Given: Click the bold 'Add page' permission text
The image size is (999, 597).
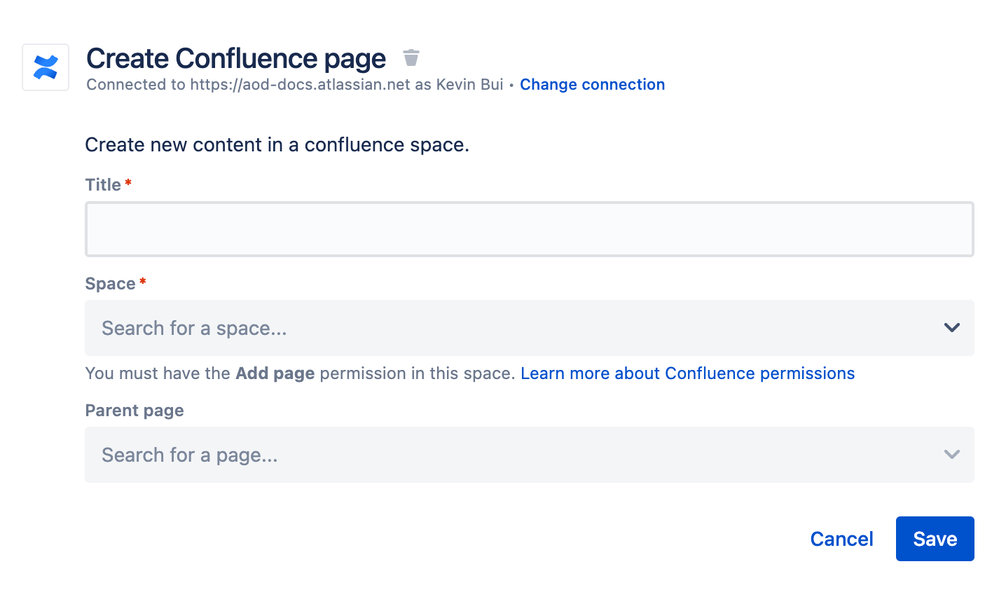Looking at the screenshot, I should tap(275, 374).
